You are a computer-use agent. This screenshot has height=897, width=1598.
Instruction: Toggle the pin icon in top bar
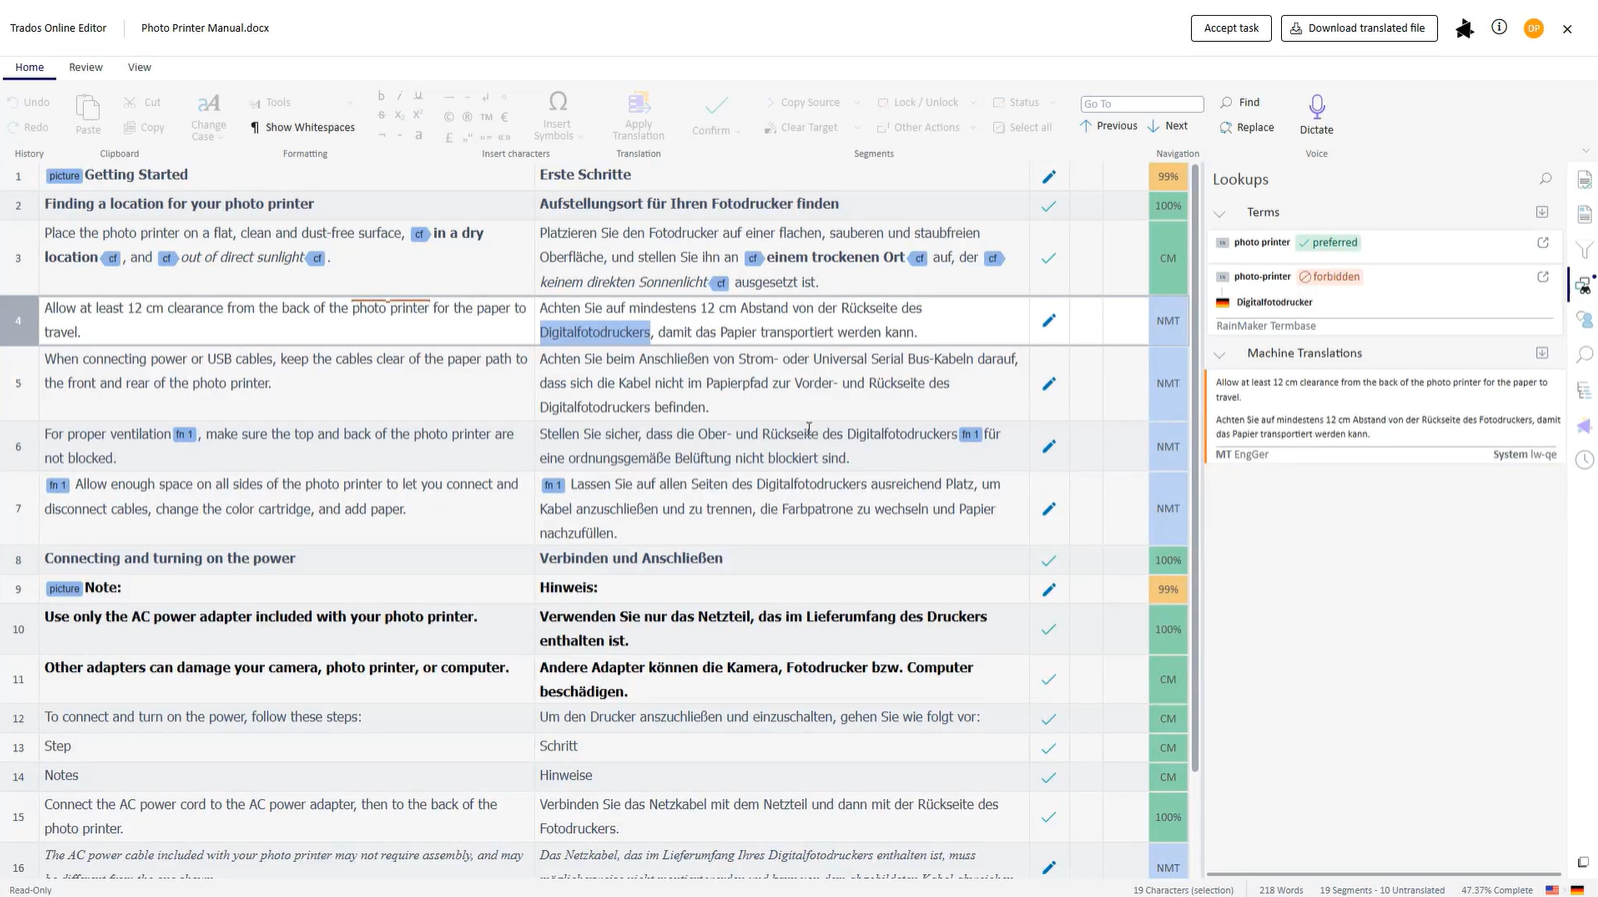point(1464,28)
